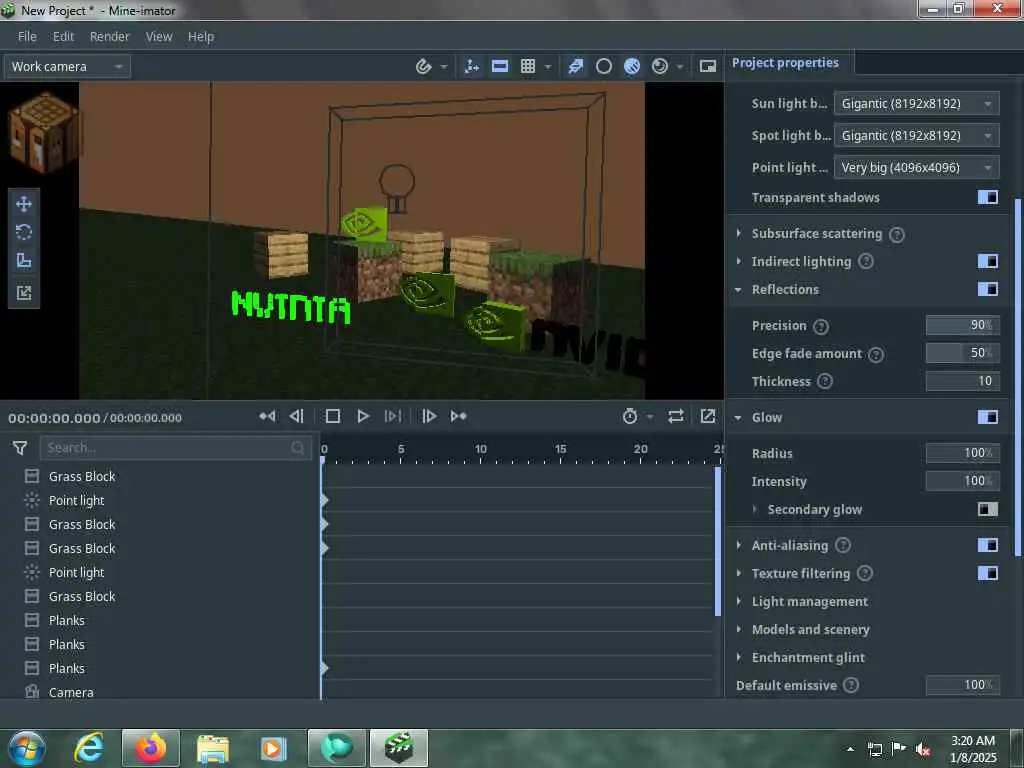Click the Subsurface scattering help icon
Viewport: 1024px width, 768px height.
tap(897, 234)
